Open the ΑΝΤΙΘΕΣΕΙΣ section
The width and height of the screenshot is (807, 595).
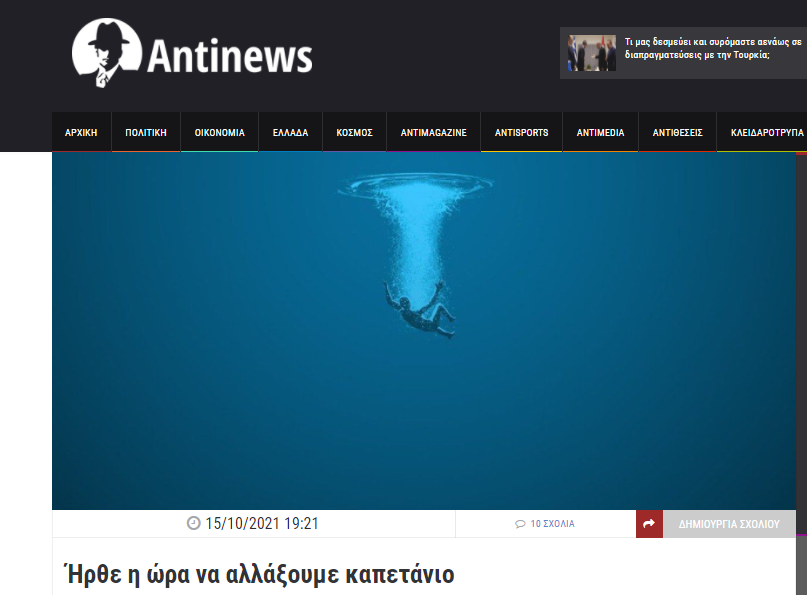[x=677, y=132]
